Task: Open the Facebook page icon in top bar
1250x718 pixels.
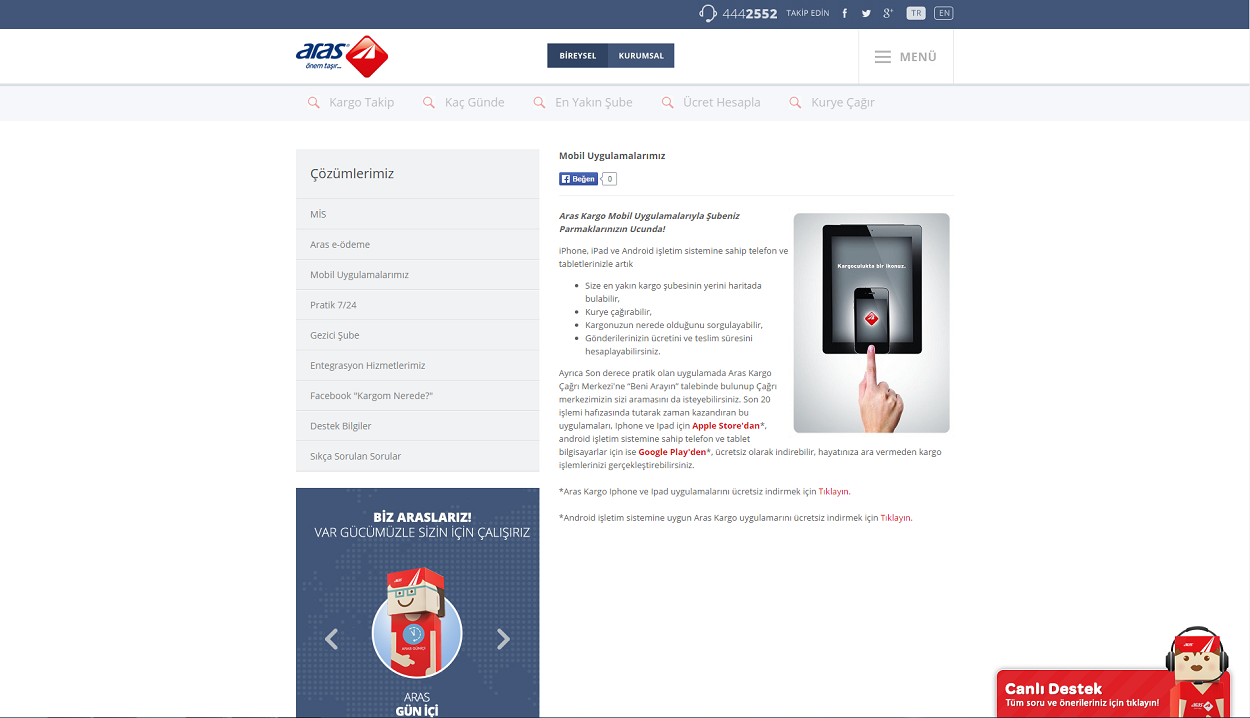Action: coord(845,13)
